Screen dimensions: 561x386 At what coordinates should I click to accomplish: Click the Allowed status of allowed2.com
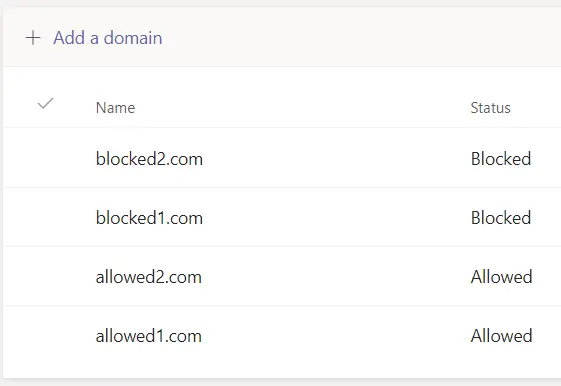[501, 277]
